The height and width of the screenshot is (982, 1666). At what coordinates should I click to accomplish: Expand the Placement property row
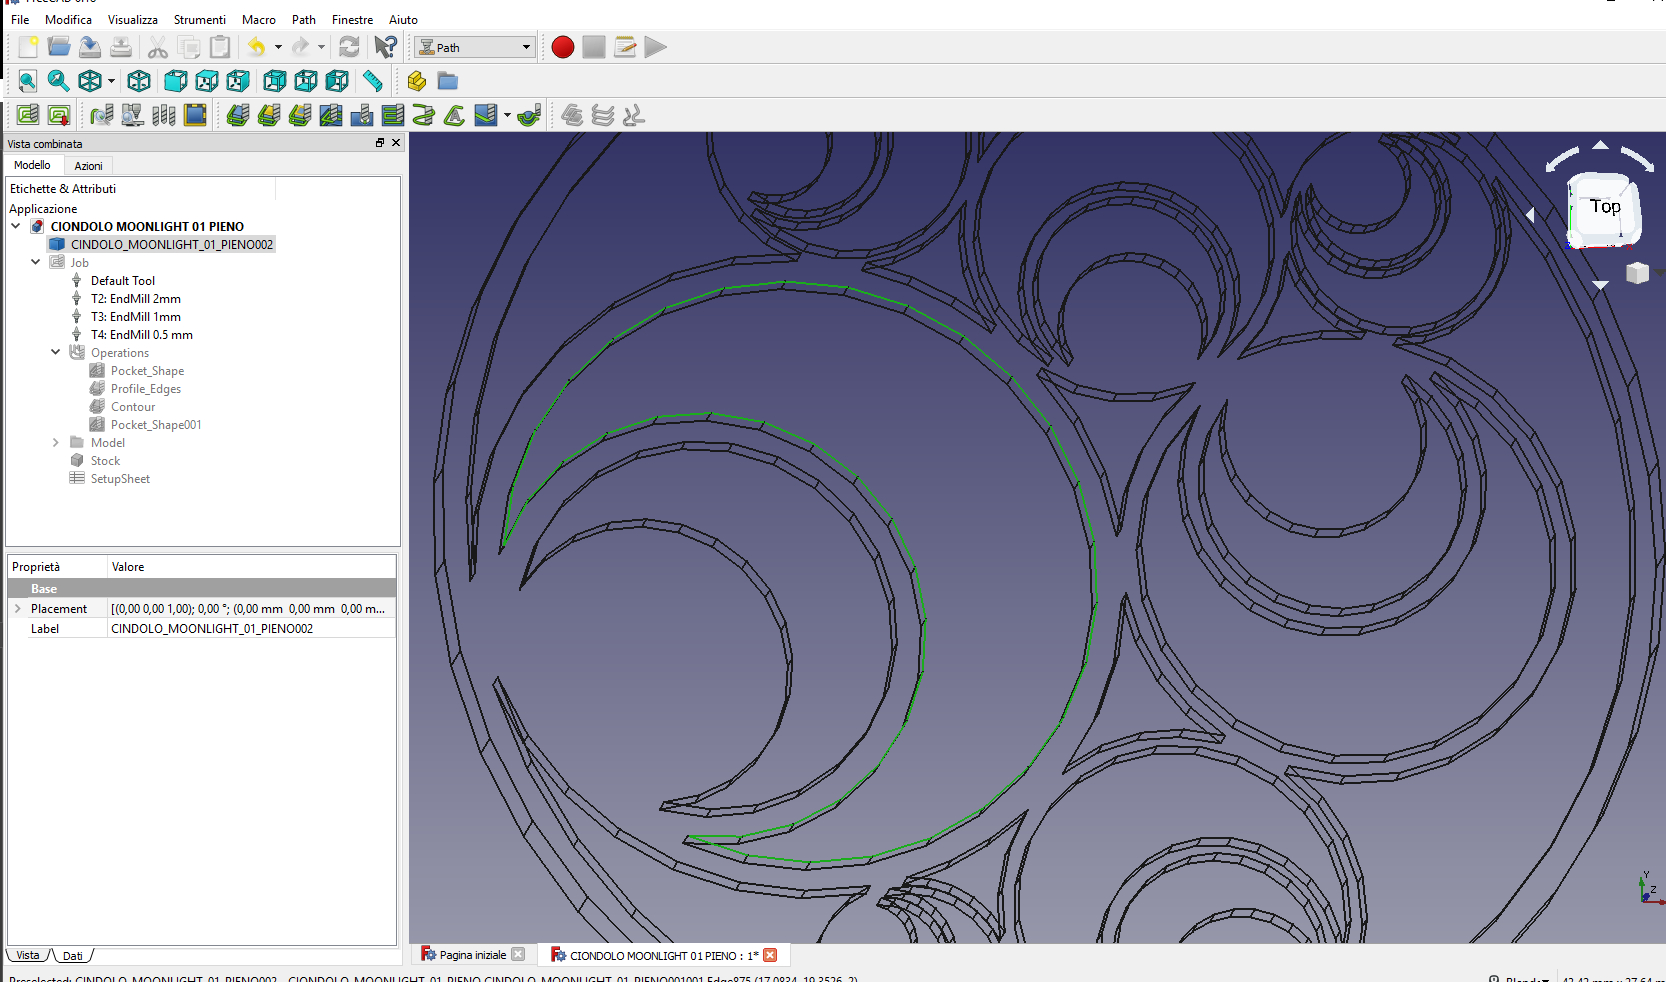click(x=17, y=608)
